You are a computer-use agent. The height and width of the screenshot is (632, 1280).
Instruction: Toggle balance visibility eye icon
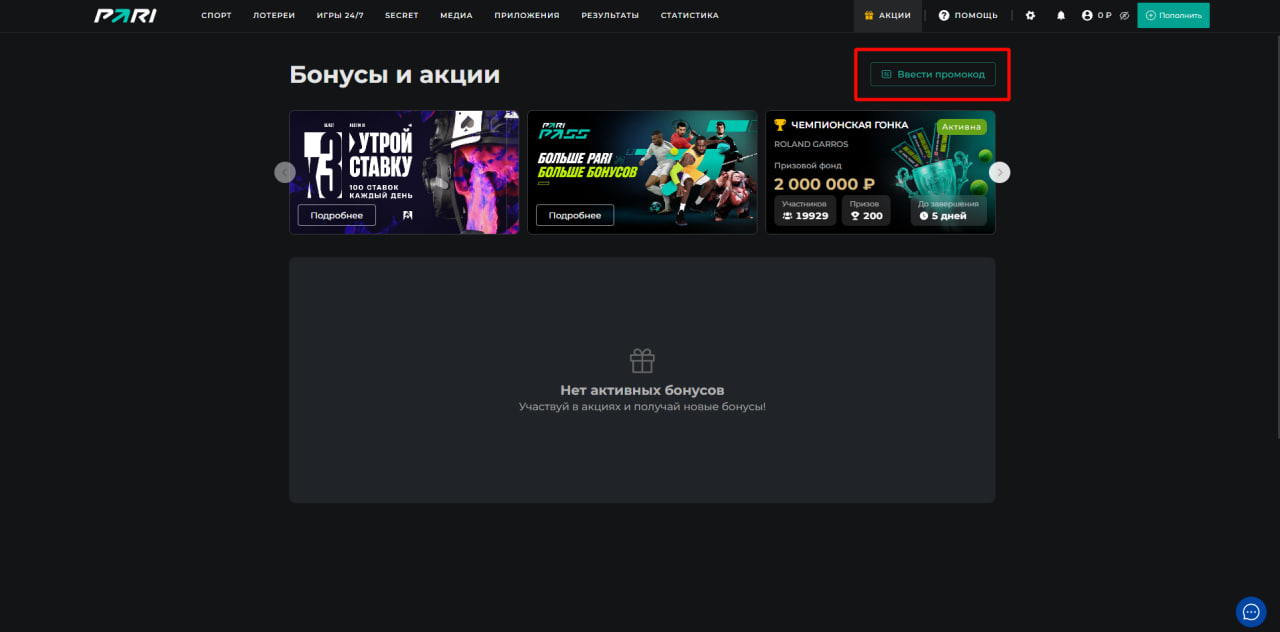coord(1124,16)
